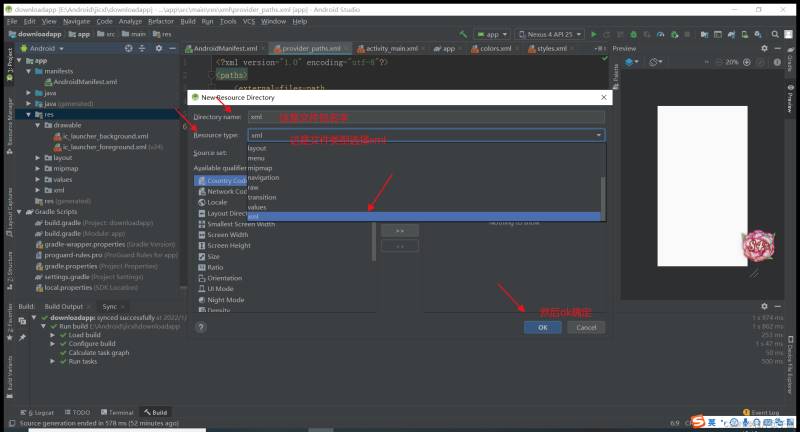Open the Project tool window side tab
800x432 pixels.
point(10,64)
